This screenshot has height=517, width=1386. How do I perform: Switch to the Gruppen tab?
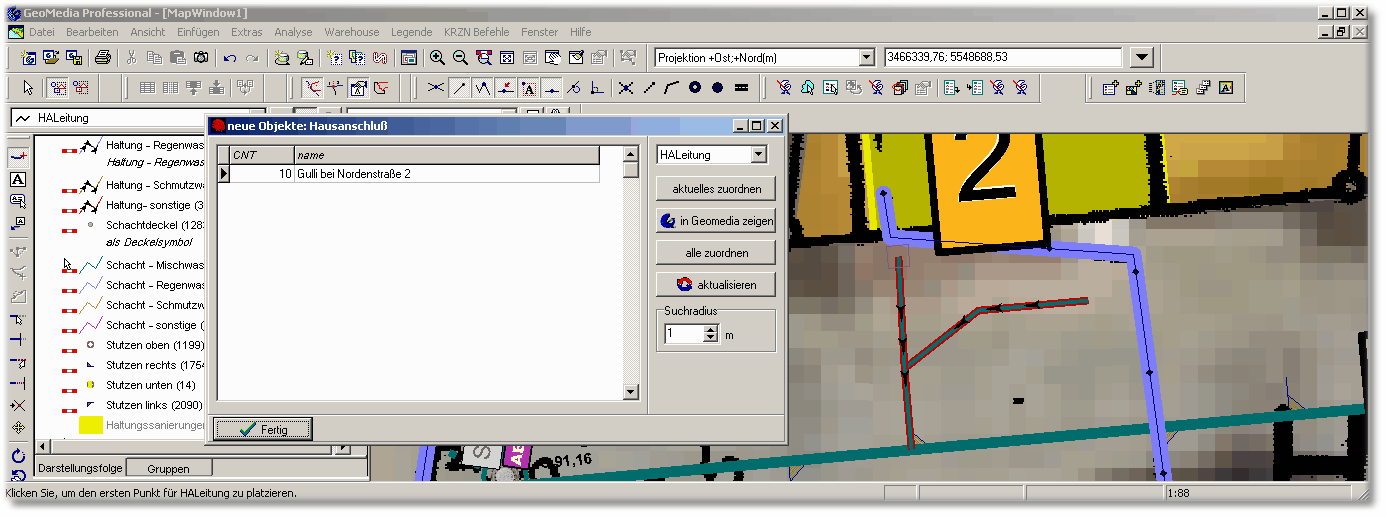(167, 469)
